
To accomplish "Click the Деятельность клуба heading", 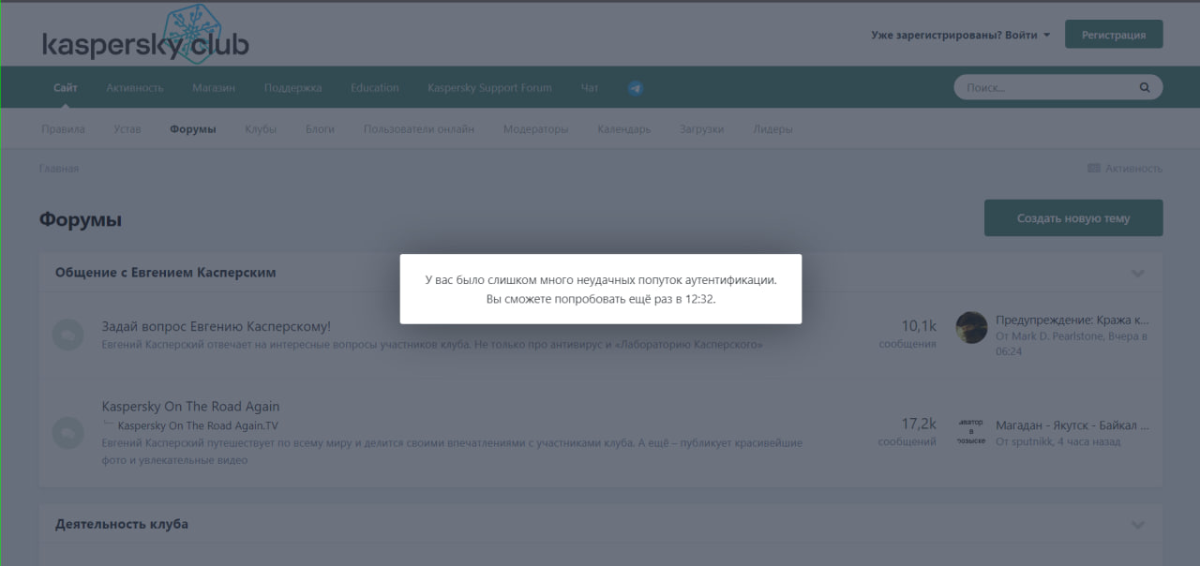I will [x=121, y=524].
